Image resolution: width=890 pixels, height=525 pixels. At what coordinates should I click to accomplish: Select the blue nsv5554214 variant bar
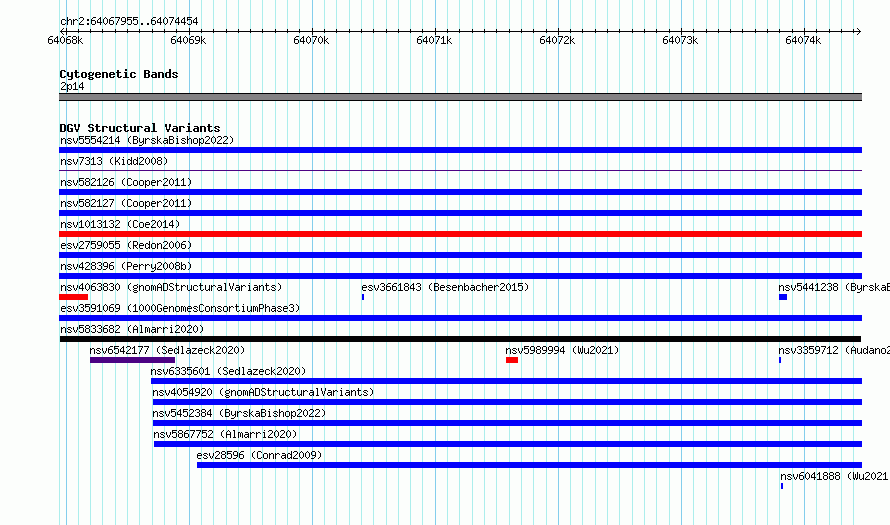(460, 150)
